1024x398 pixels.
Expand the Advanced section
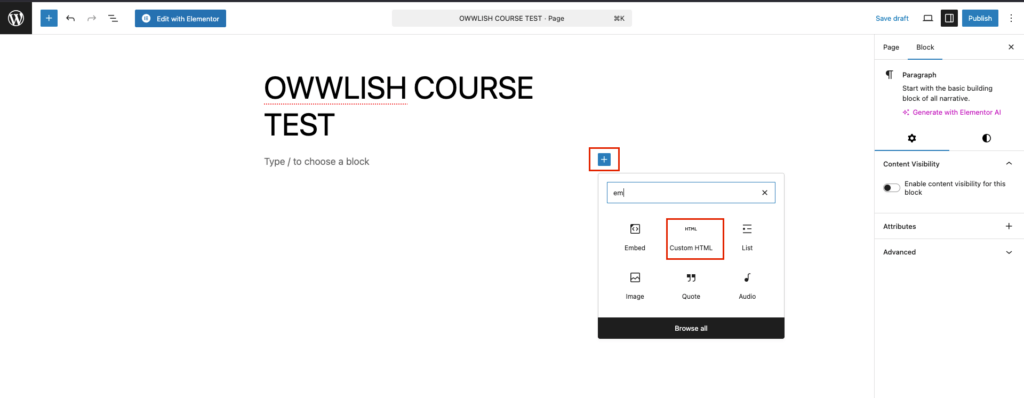948,252
